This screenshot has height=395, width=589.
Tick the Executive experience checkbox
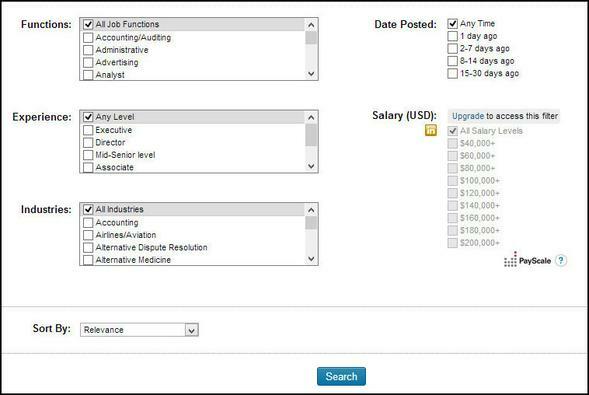88,130
